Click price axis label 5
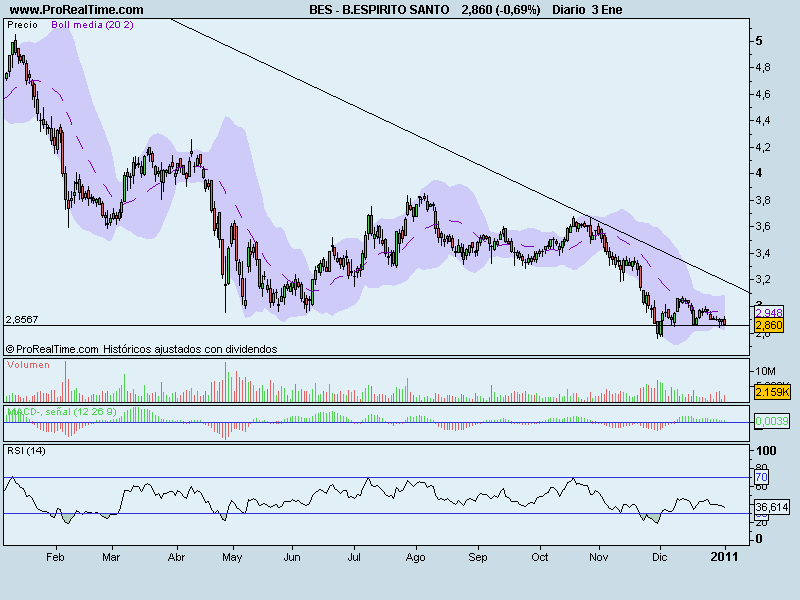800x600 pixels. click(759, 41)
